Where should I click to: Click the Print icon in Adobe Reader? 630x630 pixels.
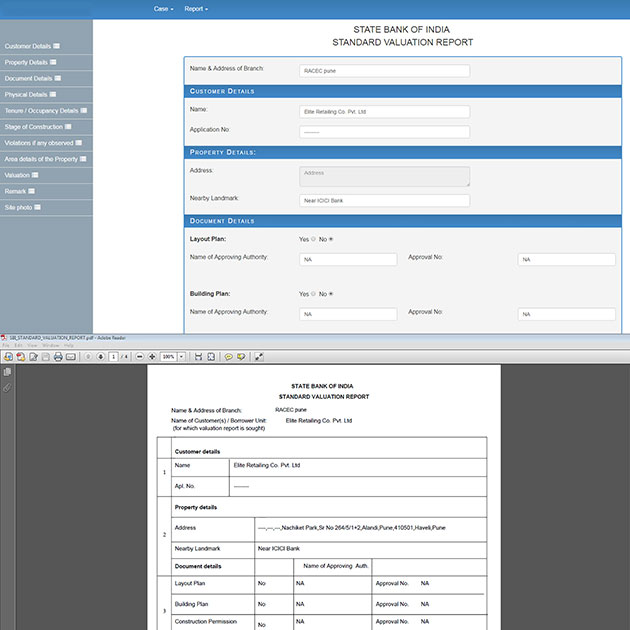(58, 356)
